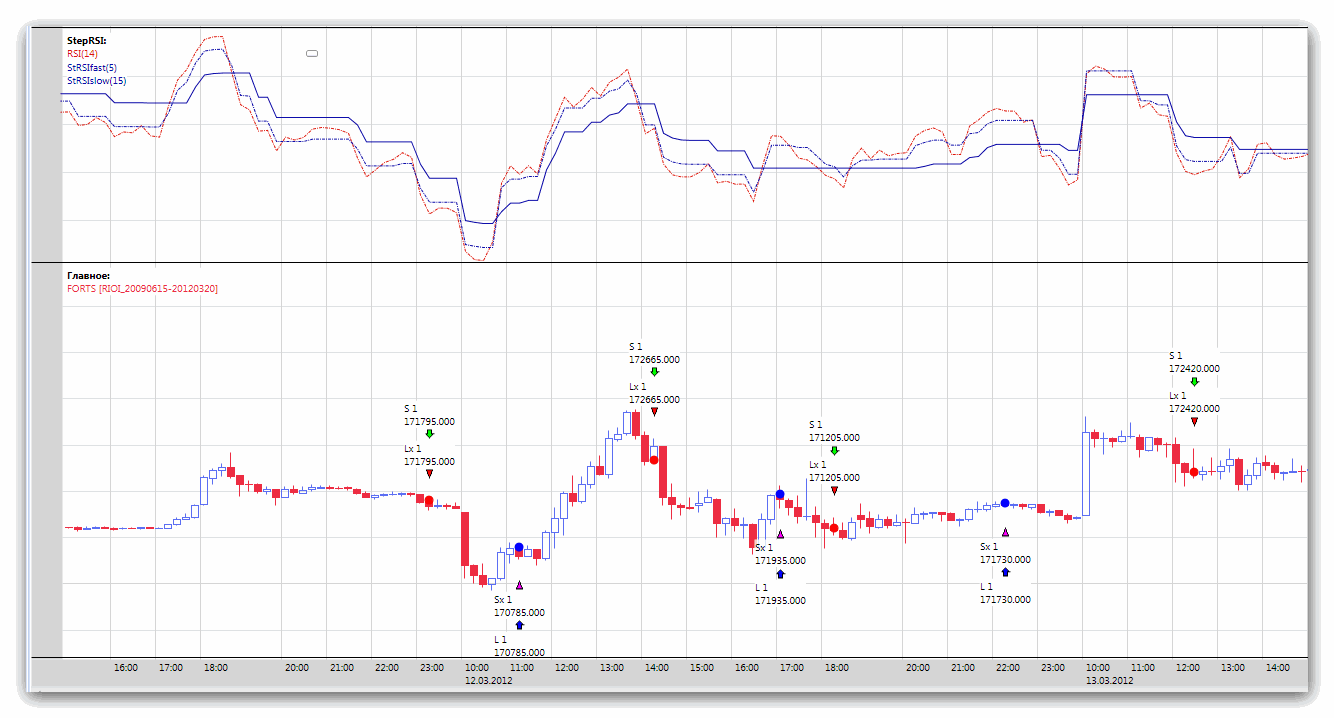This screenshot has height=718, width=1334.
Task: Click the blue up arrow above L 1 170785.000
Action: (x=519, y=625)
